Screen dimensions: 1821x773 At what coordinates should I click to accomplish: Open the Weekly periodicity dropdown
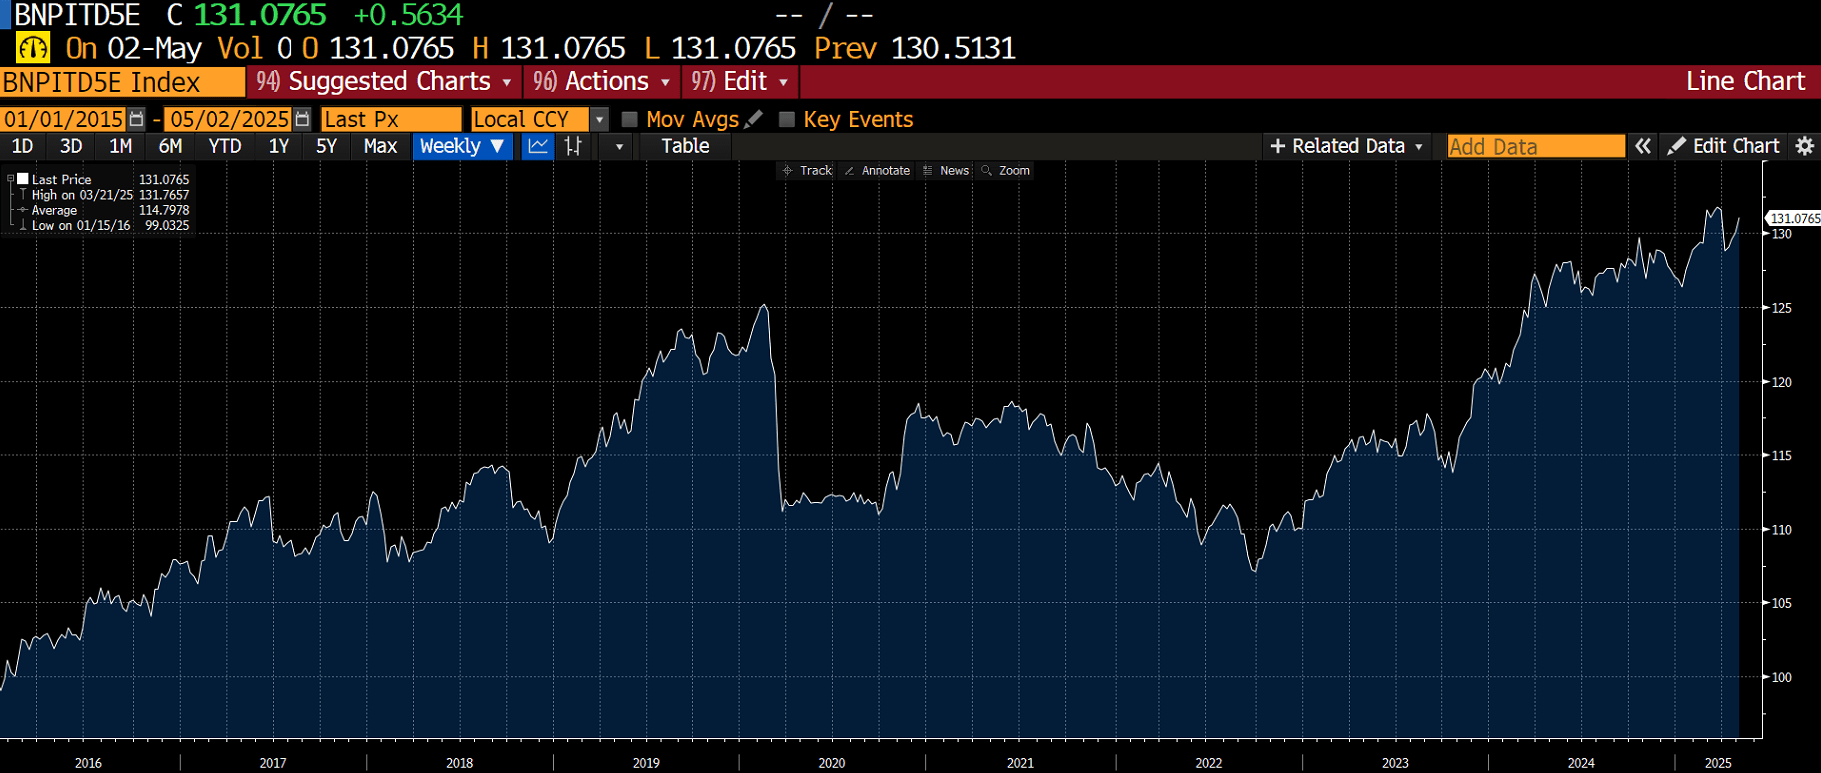click(462, 146)
